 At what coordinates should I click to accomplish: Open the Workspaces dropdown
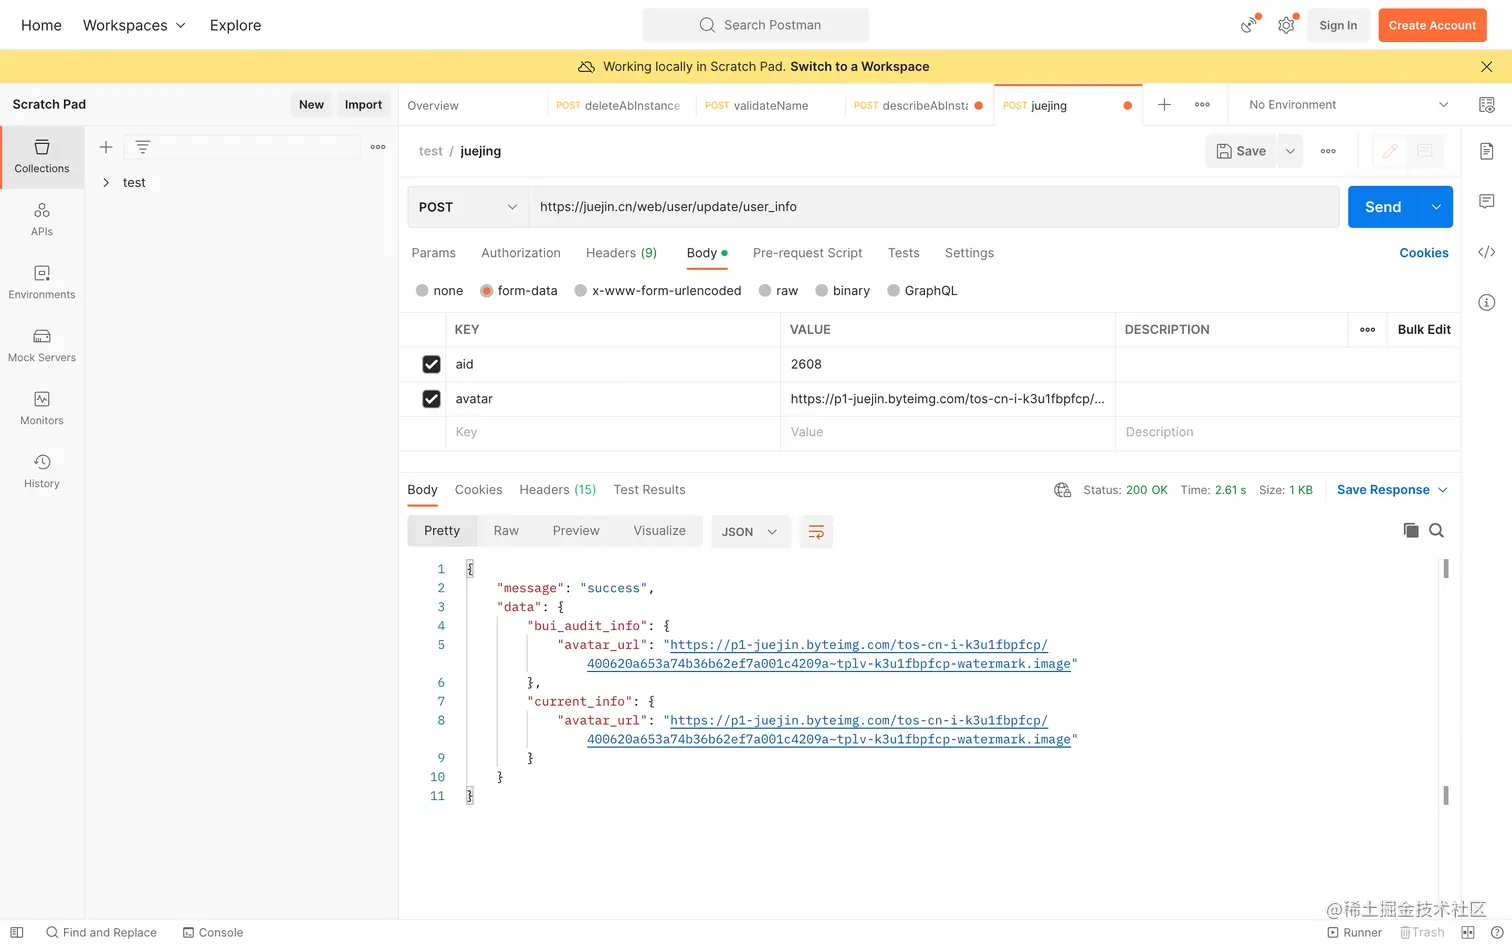tap(134, 25)
